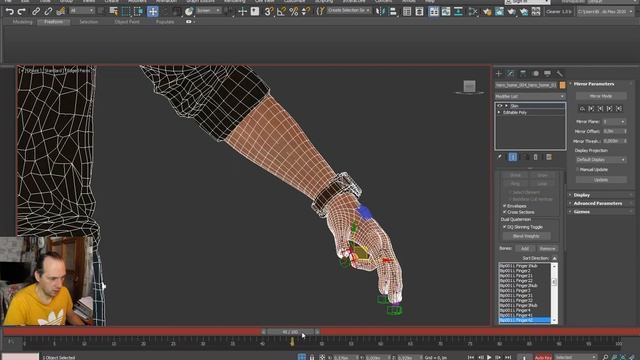Screen dimensions: 640x360
Task: Click the orange object color swatch
Action: 562,85
